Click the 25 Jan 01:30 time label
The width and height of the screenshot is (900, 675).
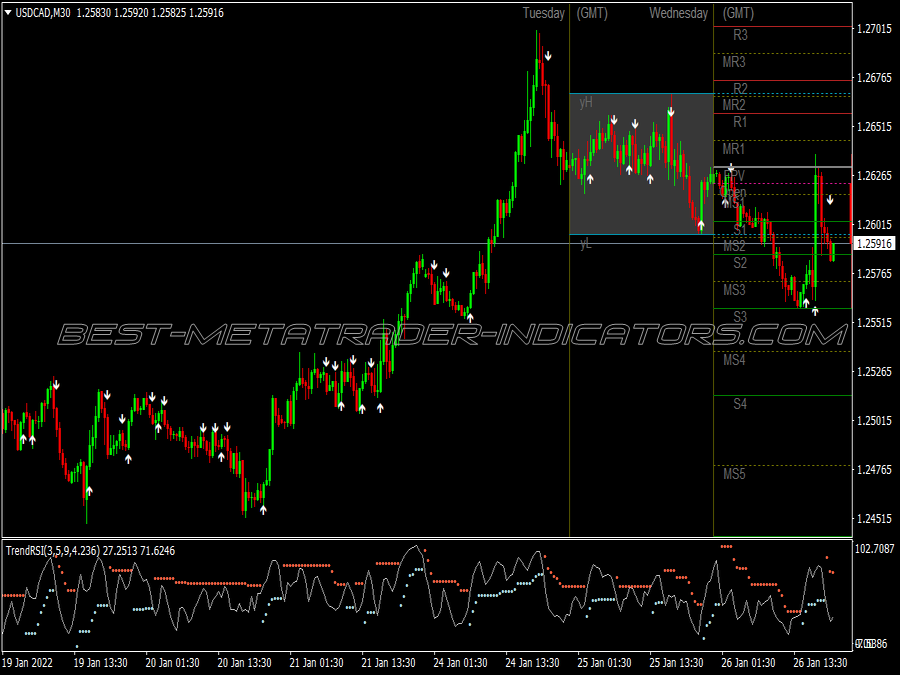(604, 663)
